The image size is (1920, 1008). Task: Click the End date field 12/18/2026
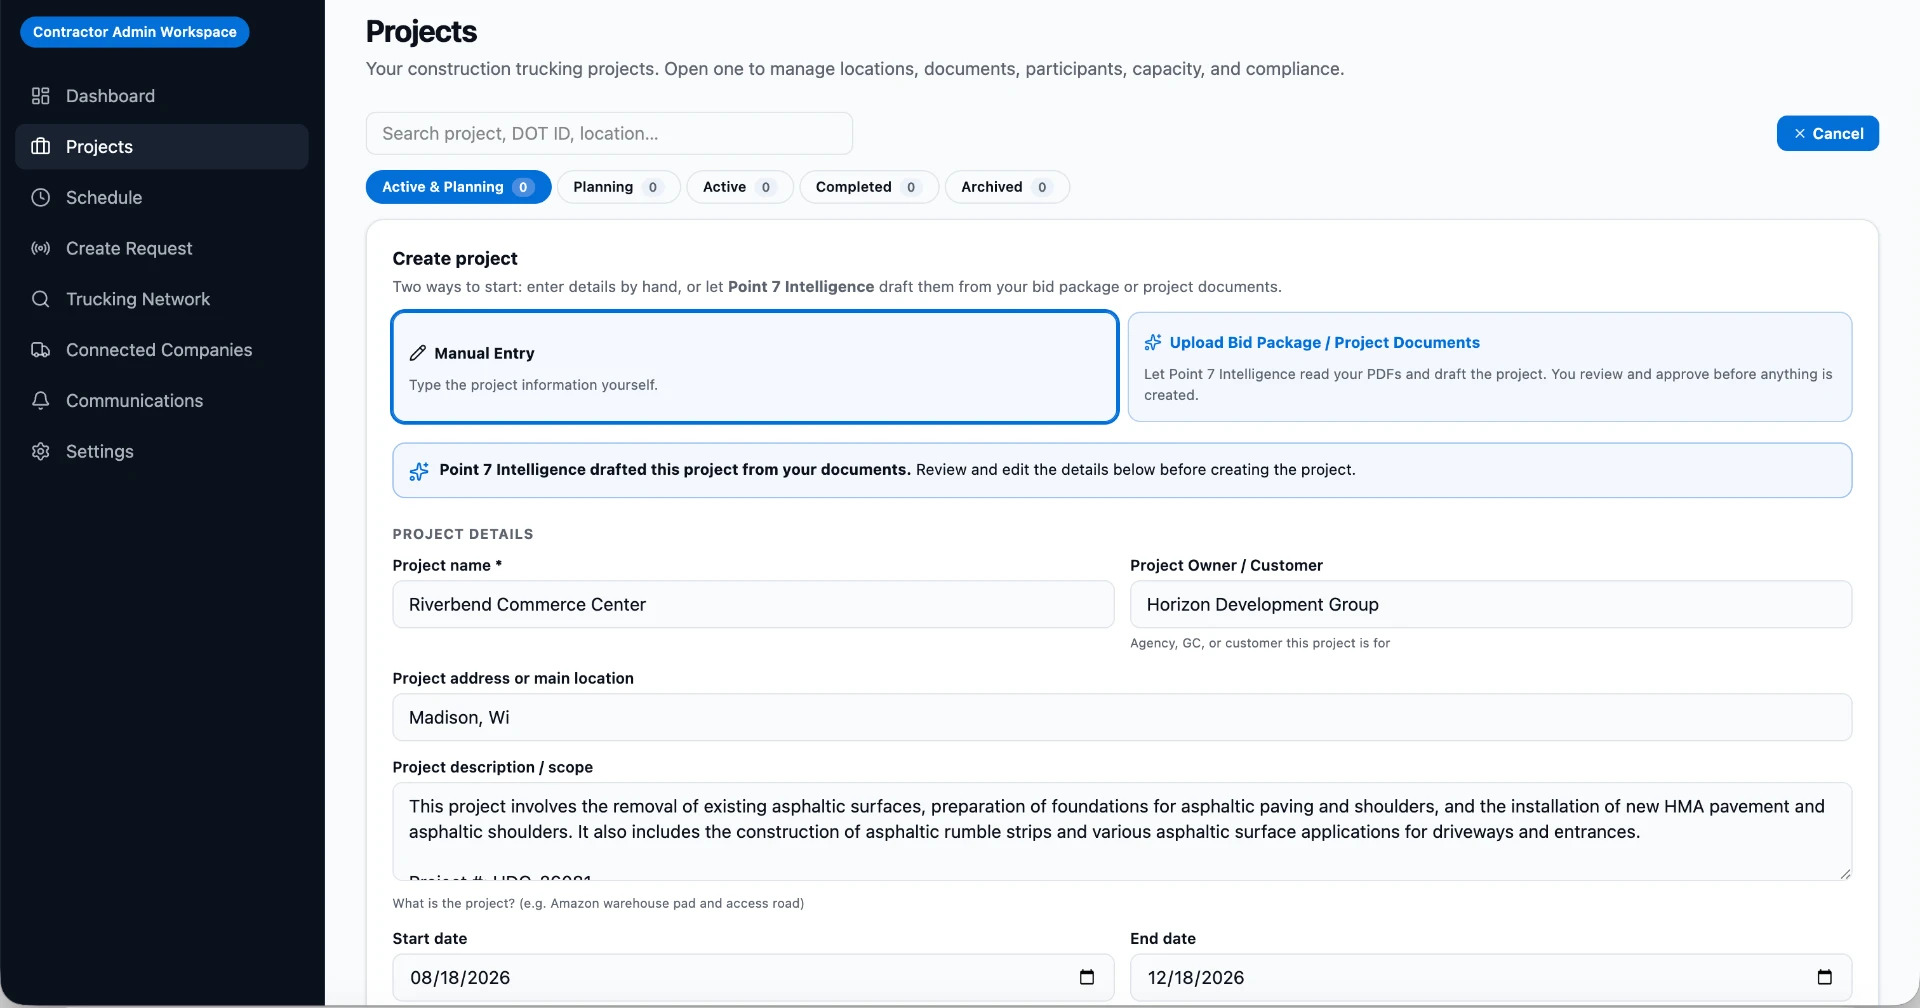coord(1490,977)
